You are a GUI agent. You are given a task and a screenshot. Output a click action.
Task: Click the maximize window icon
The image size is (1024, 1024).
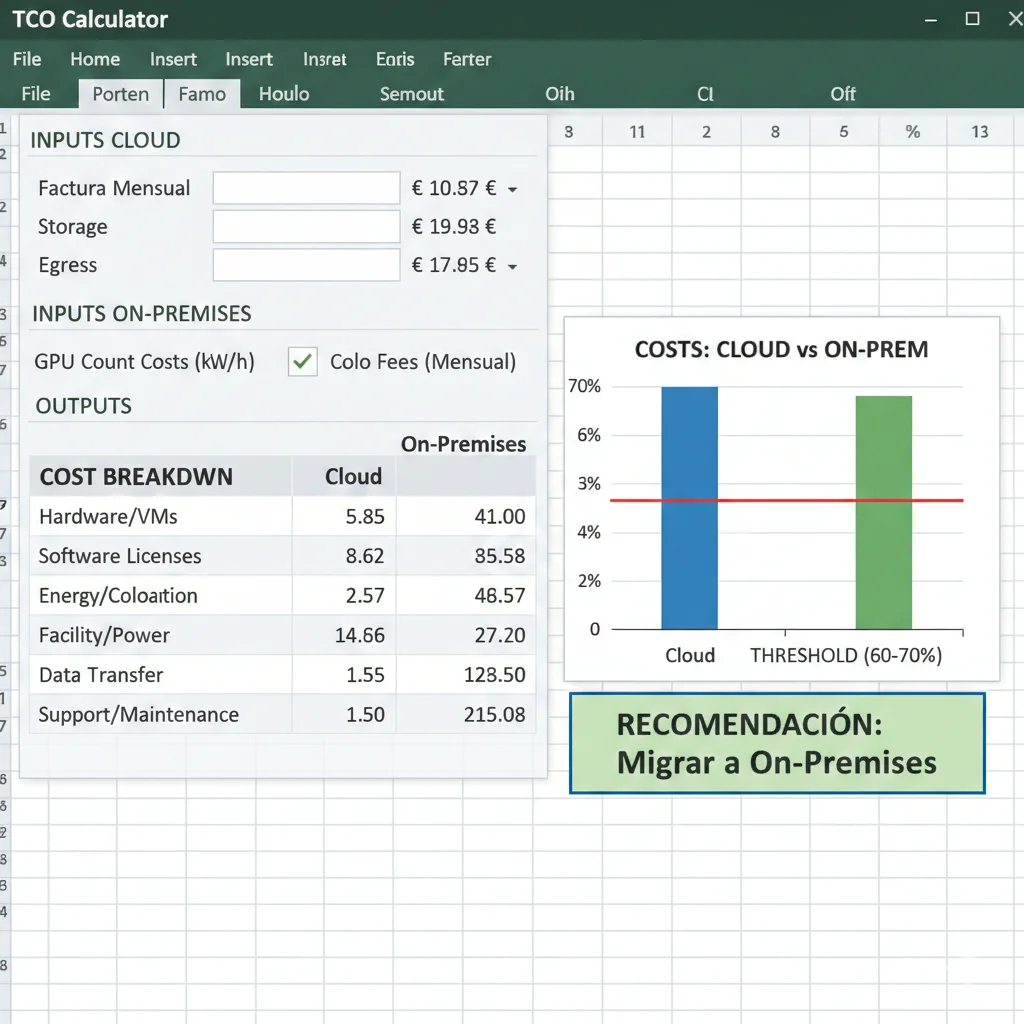point(971,18)
